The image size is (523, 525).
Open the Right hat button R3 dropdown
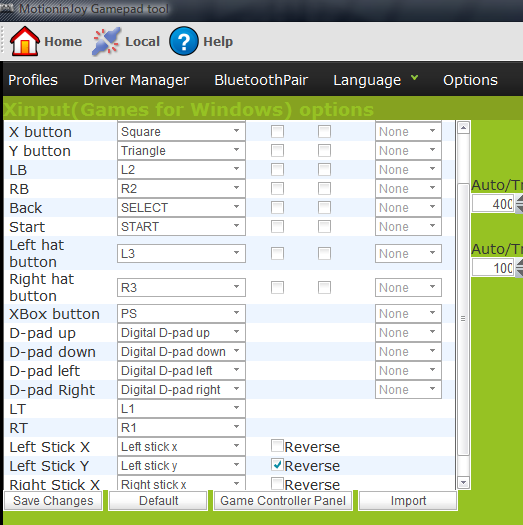(181, 287)
